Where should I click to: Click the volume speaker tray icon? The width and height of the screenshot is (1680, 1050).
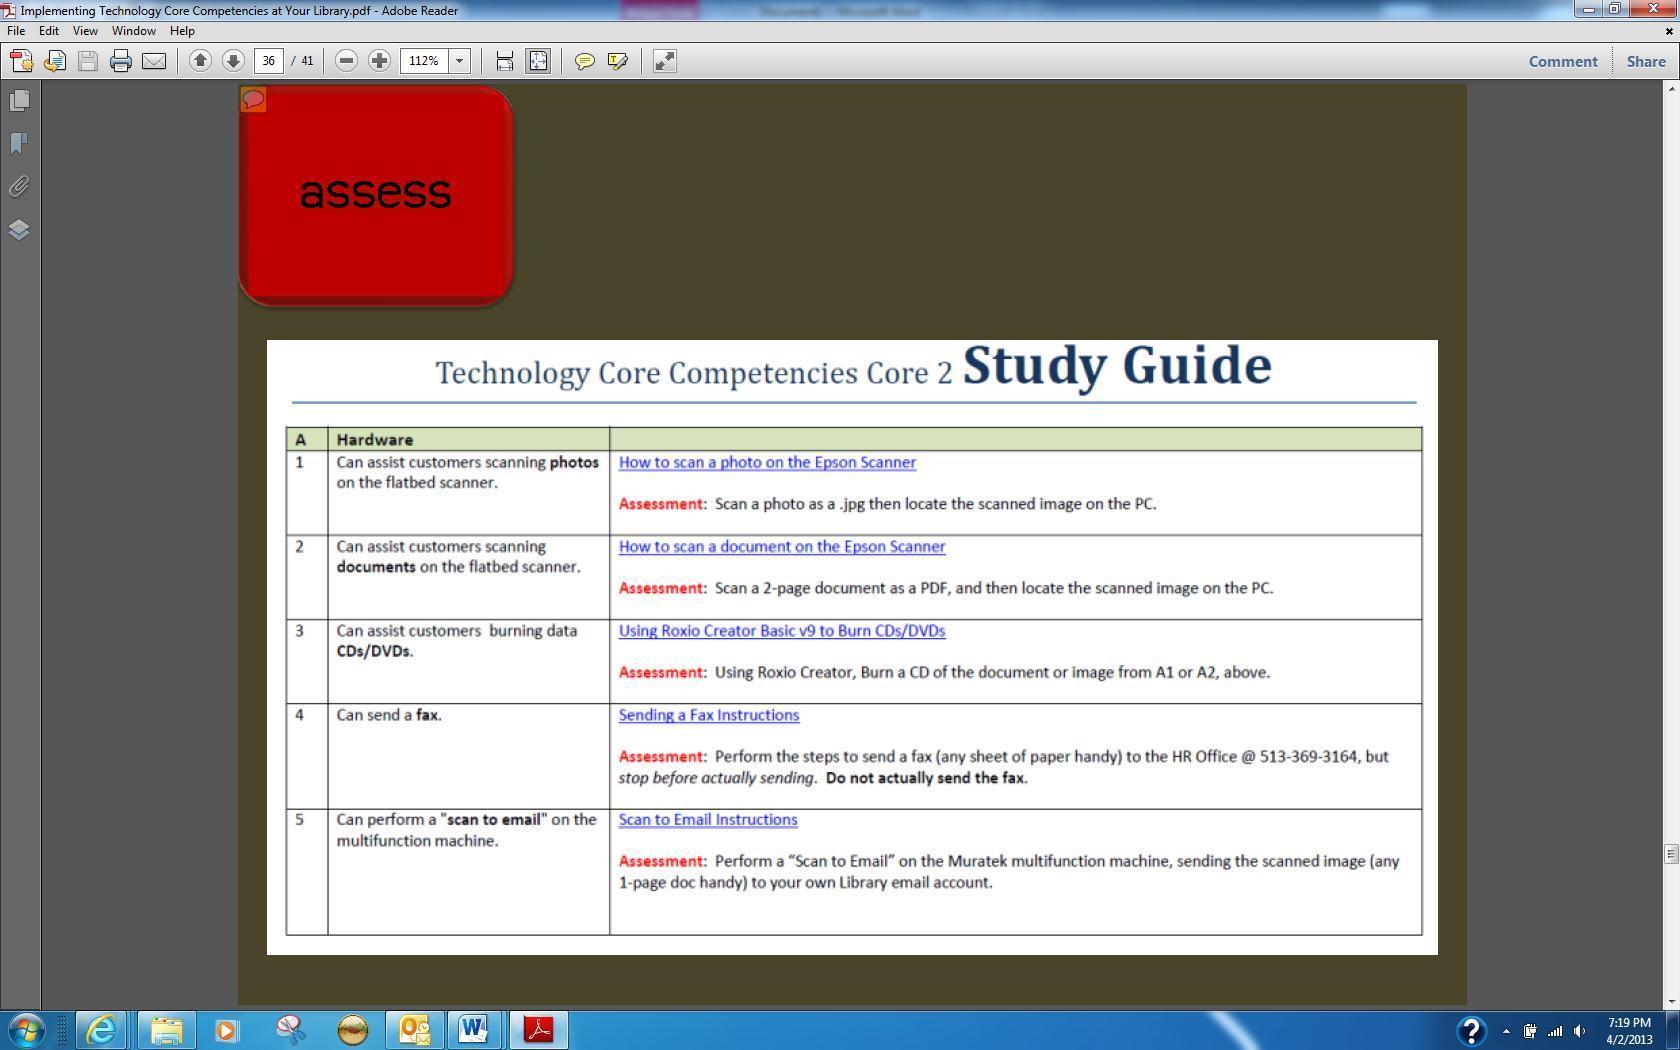click(1580, 1031)
